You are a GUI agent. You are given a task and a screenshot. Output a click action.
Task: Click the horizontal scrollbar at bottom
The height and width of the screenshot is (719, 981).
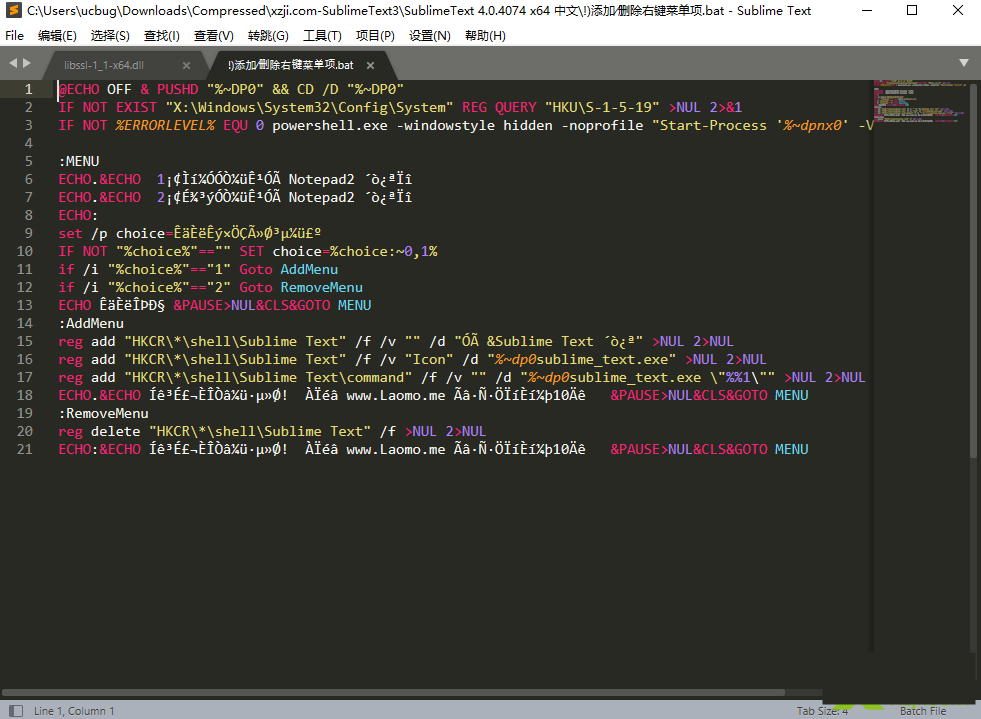(393, 692)
